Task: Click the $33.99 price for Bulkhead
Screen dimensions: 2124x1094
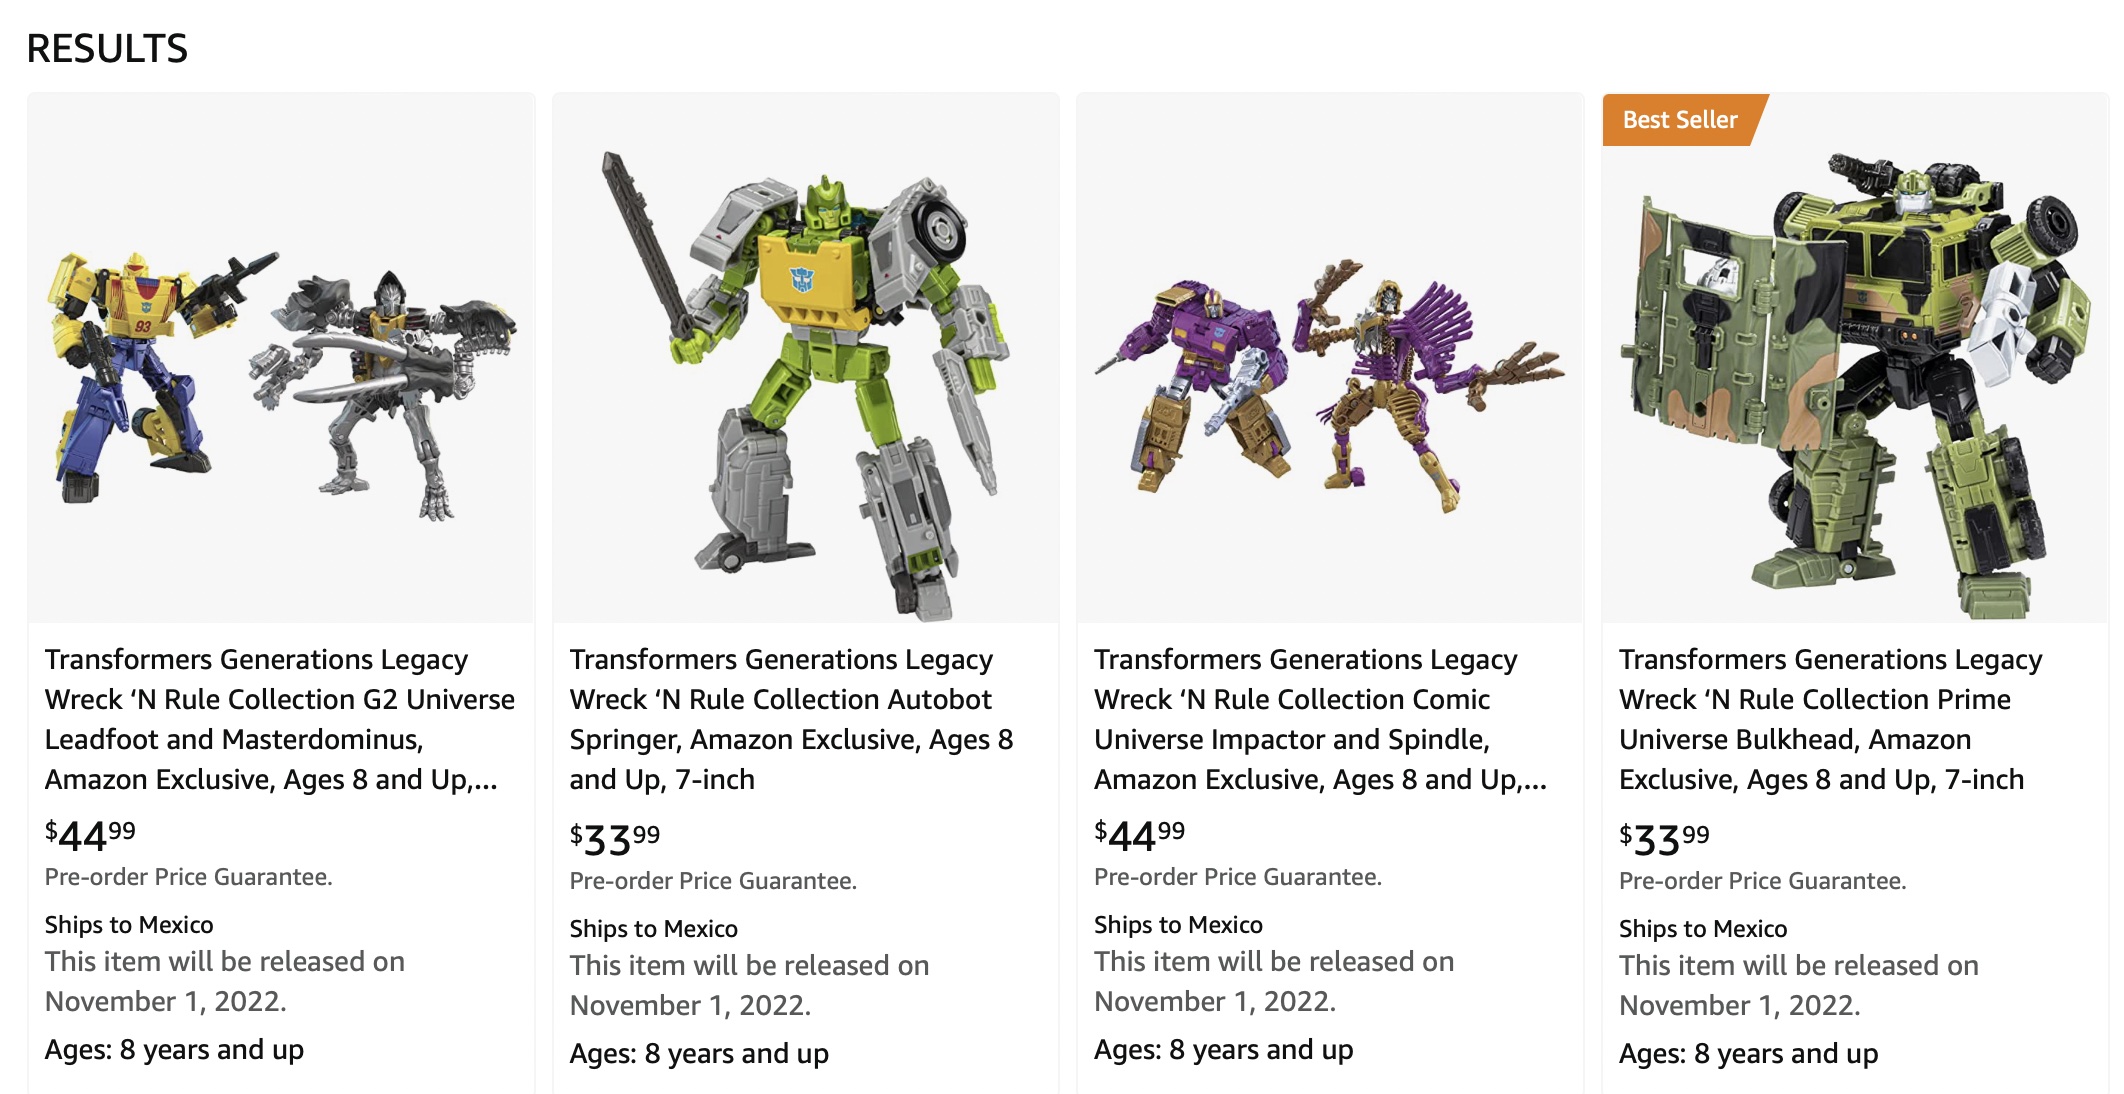Action: click(x=1665, y=839)
